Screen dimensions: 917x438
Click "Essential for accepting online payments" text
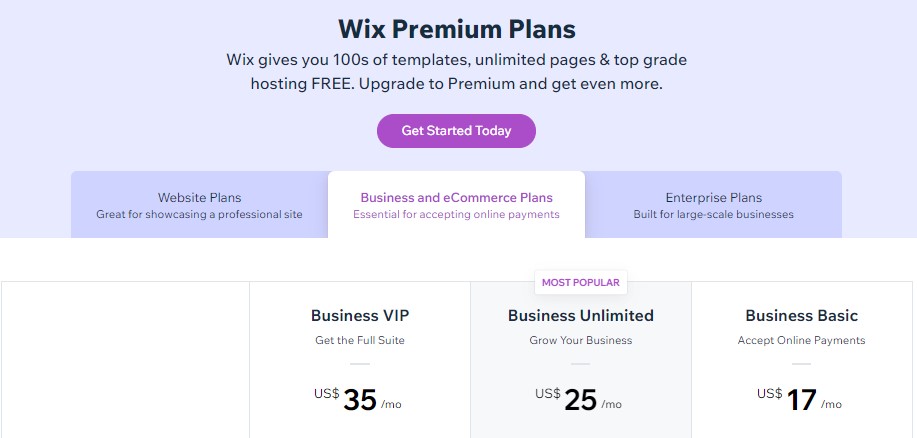click(x=456, y=214)
